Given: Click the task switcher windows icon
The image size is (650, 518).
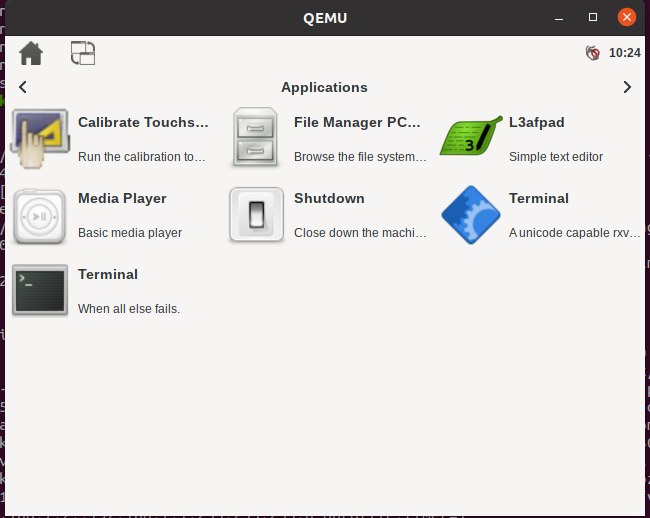Looking at the screenshot, I should pyautogui.click(x=83, y=53).
